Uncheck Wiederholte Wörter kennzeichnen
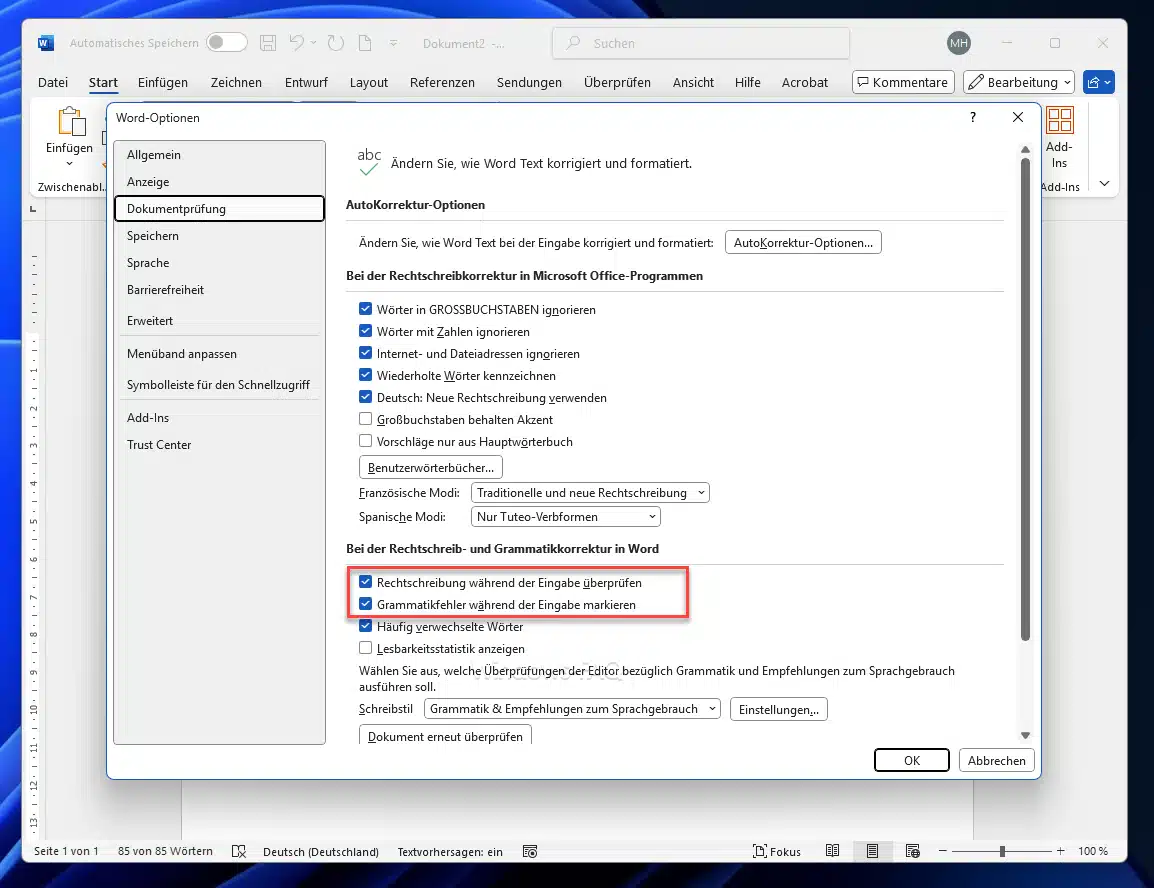The width and height of the screenshot is (1154, 888). pos(365,375)
